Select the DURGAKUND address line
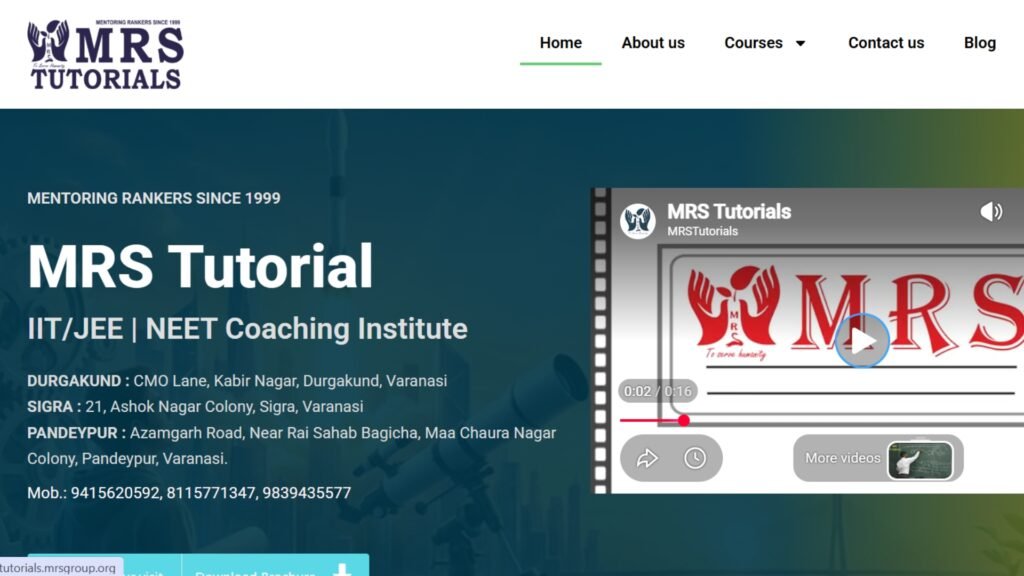 pos(237,381)
